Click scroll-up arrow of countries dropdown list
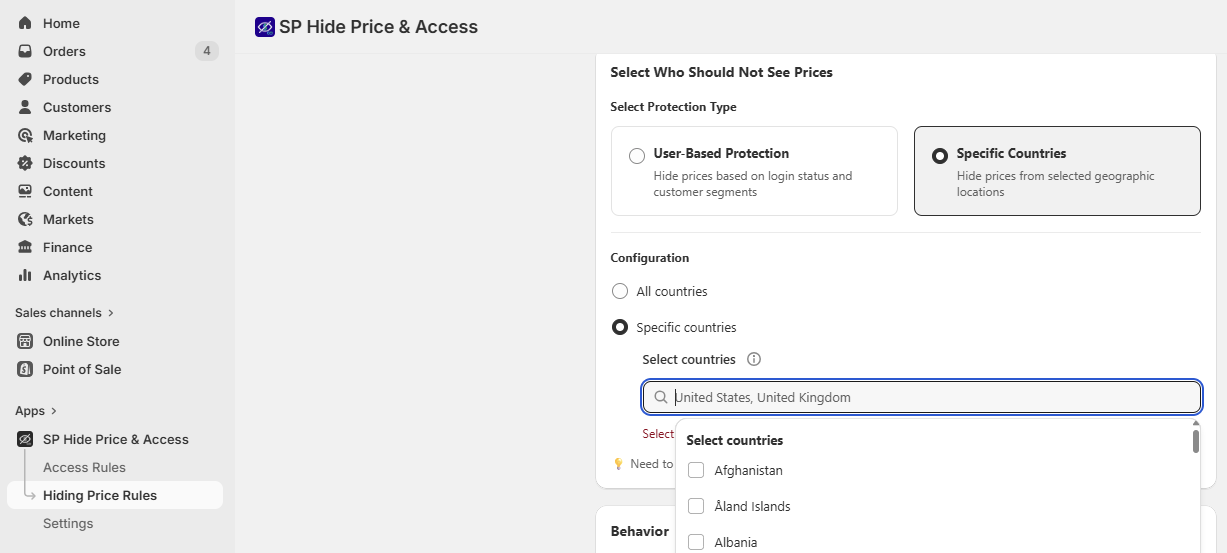Screen dimensions: 1227x553 tap(1195, 424)
